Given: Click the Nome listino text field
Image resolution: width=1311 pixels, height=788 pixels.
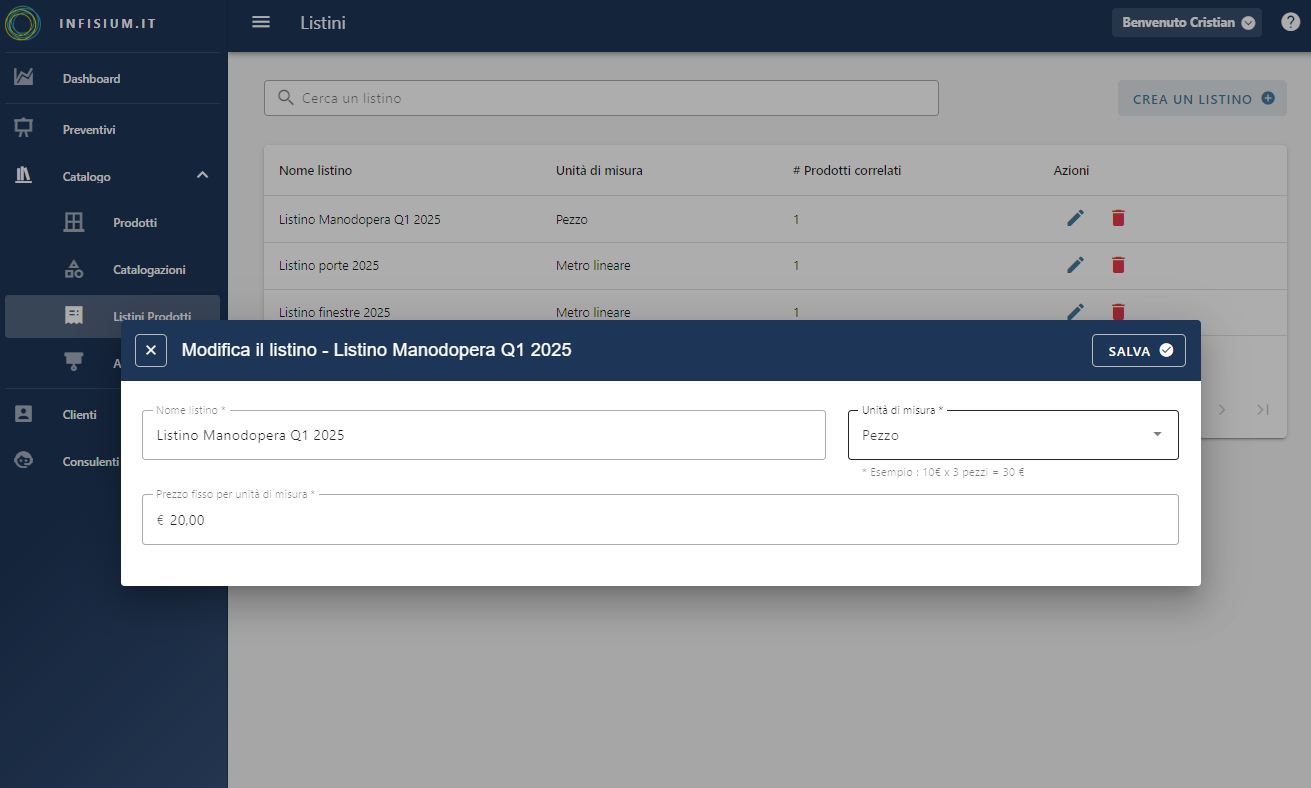Looking at the screenshot, I should 483,436.
